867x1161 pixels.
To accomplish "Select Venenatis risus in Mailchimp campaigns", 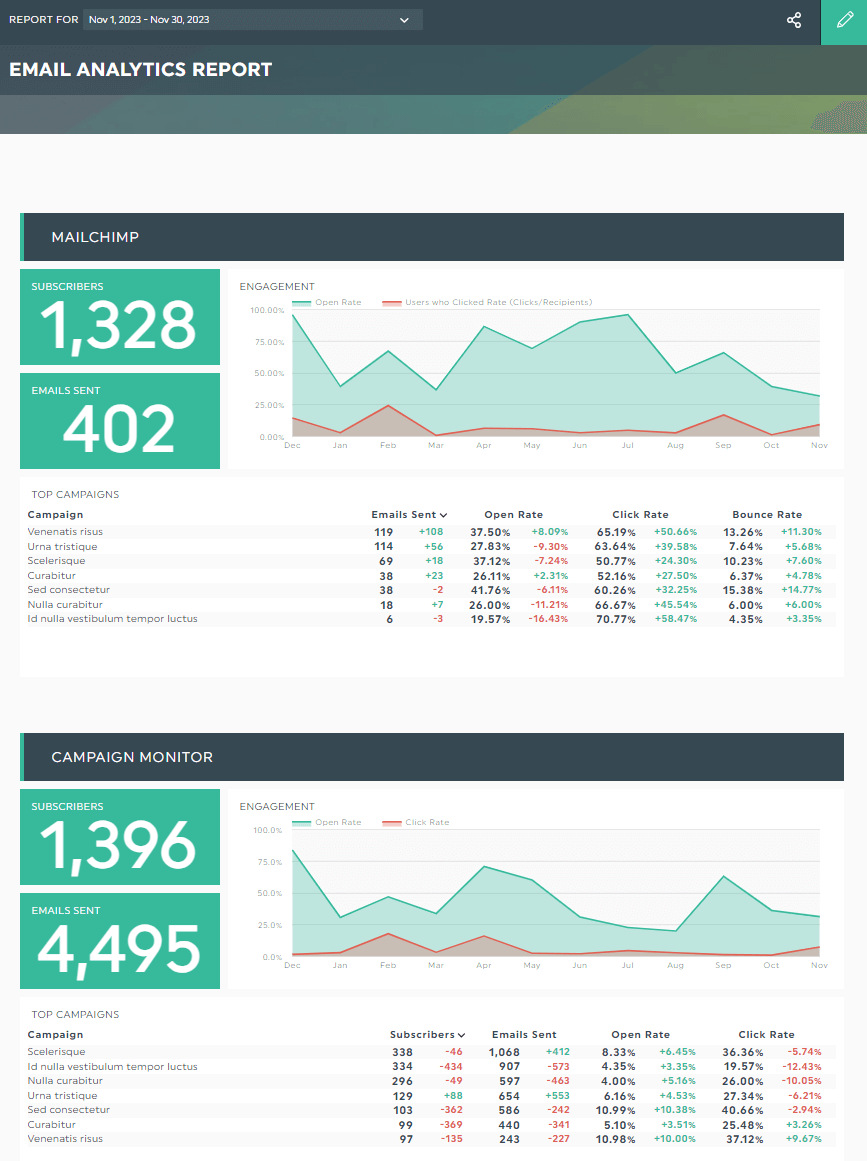I will tap(65, 532).
